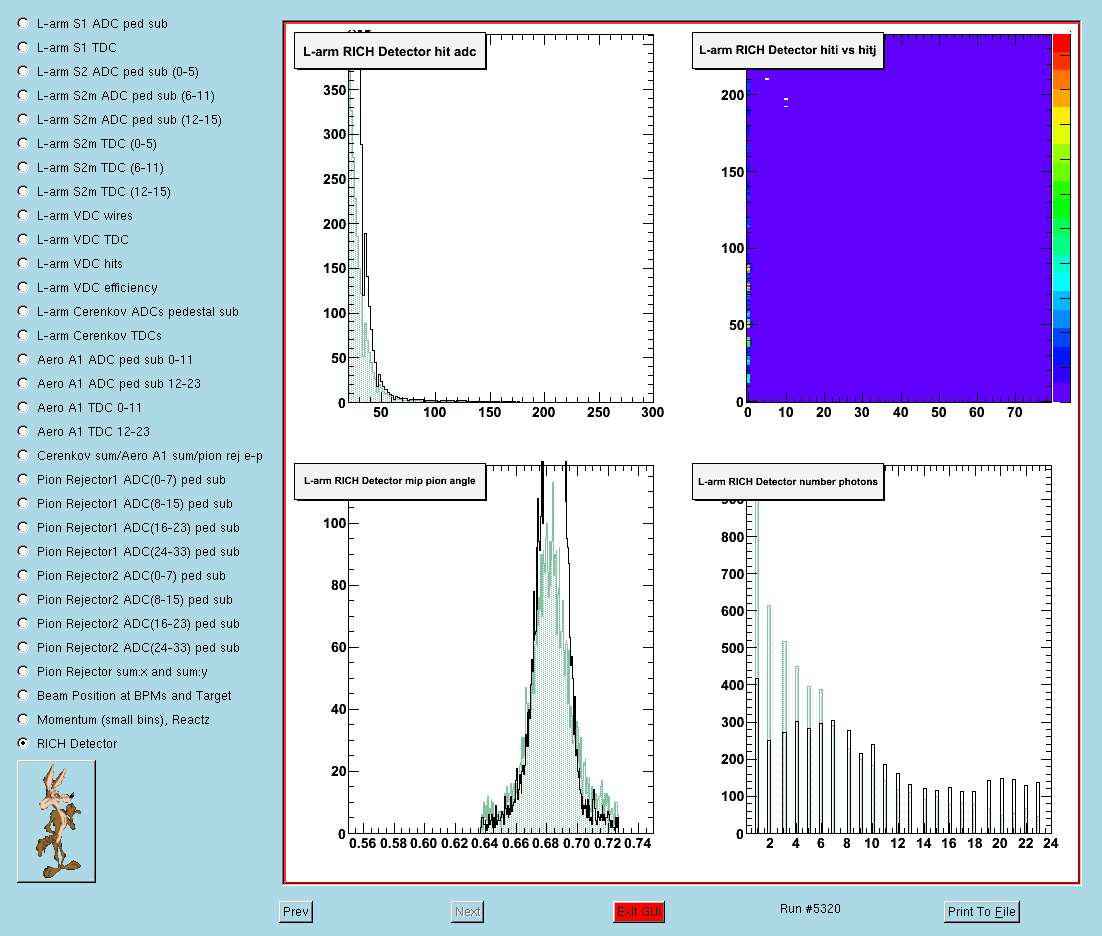The image size is (1102, 936).
Task: Select the L-arm S1 TDC radio option
Action: pos(23,47)
